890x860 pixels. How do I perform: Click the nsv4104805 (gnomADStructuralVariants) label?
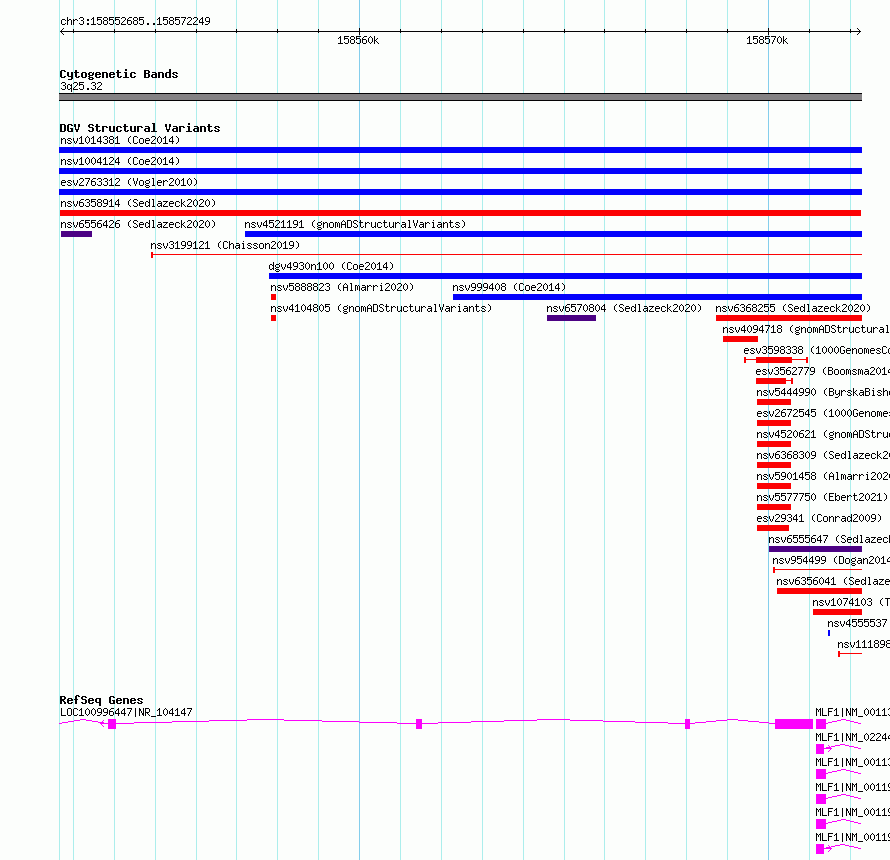pyautogui.click(x=381, y=308)
